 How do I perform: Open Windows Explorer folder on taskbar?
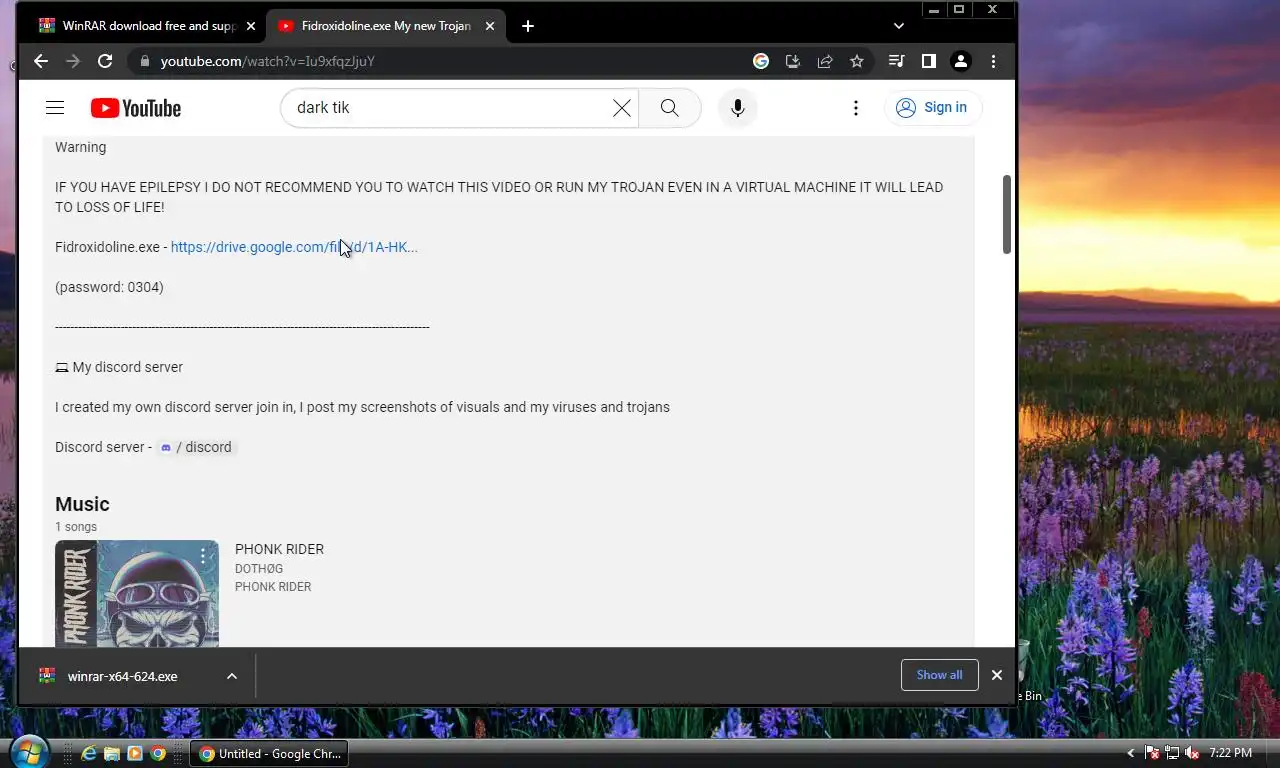[x=112, y=753]
